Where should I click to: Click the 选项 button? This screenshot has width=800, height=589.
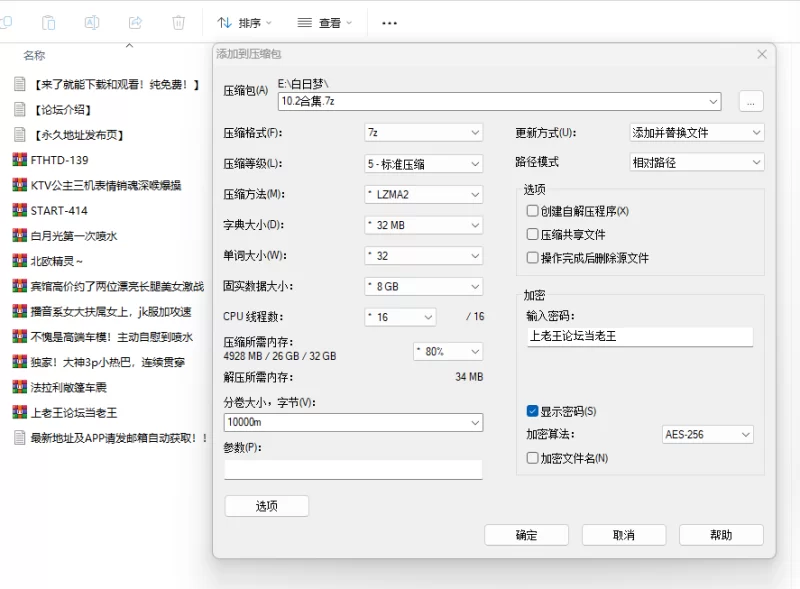266,506
